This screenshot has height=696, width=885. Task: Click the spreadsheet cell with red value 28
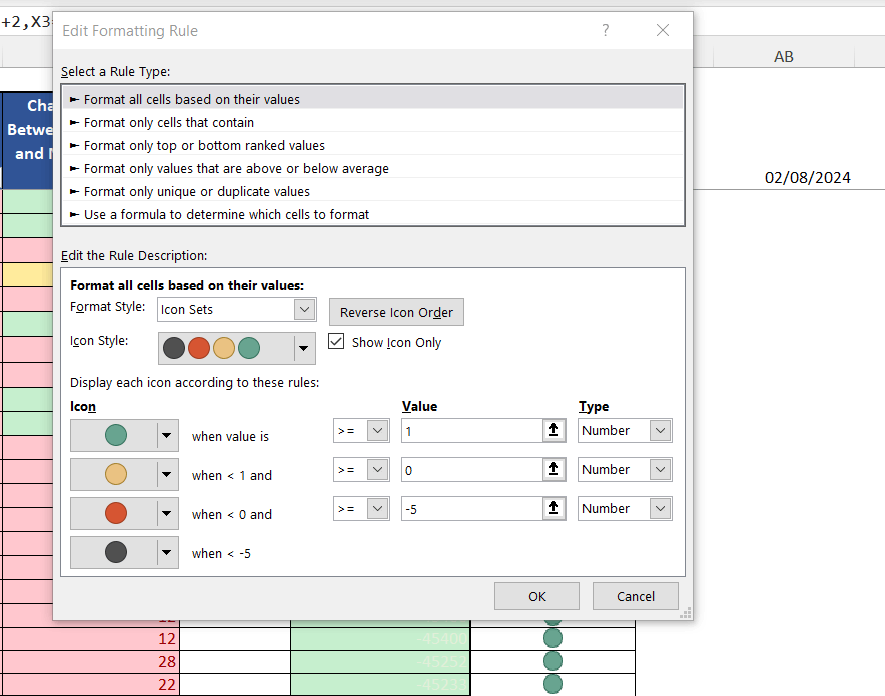pos(91,662)
